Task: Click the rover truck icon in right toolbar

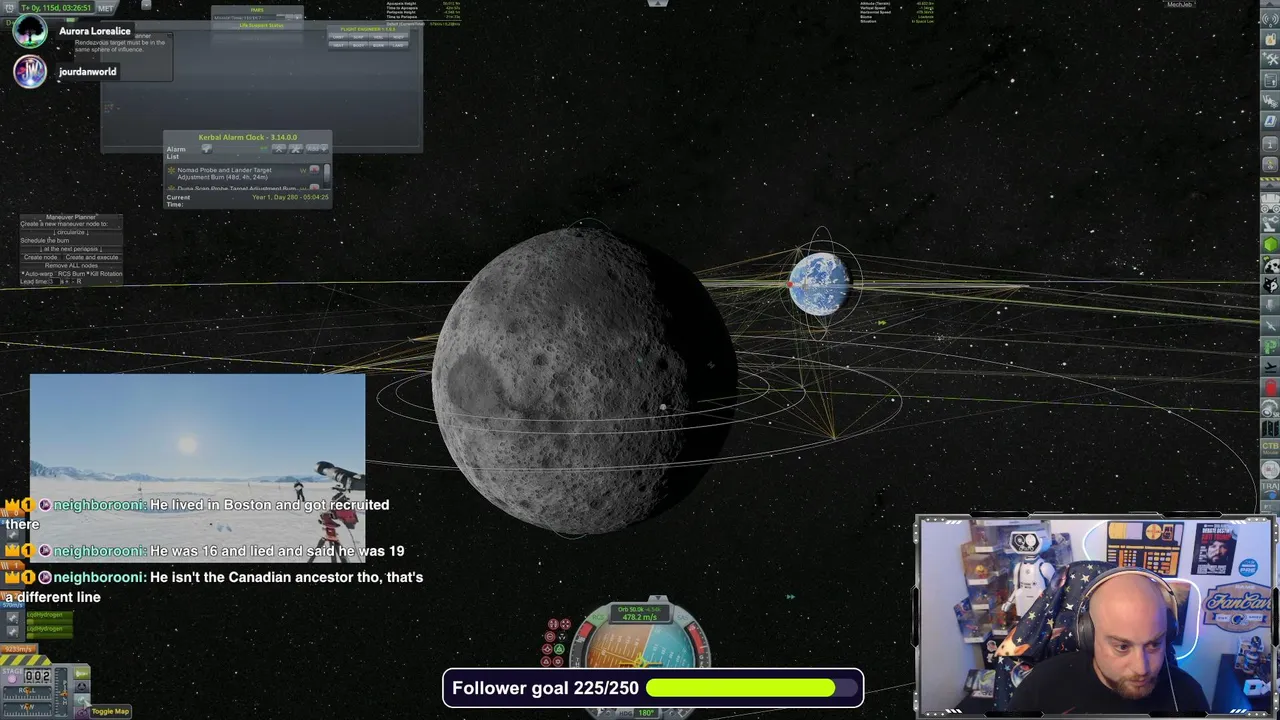Action: [x=1270, y=202]
